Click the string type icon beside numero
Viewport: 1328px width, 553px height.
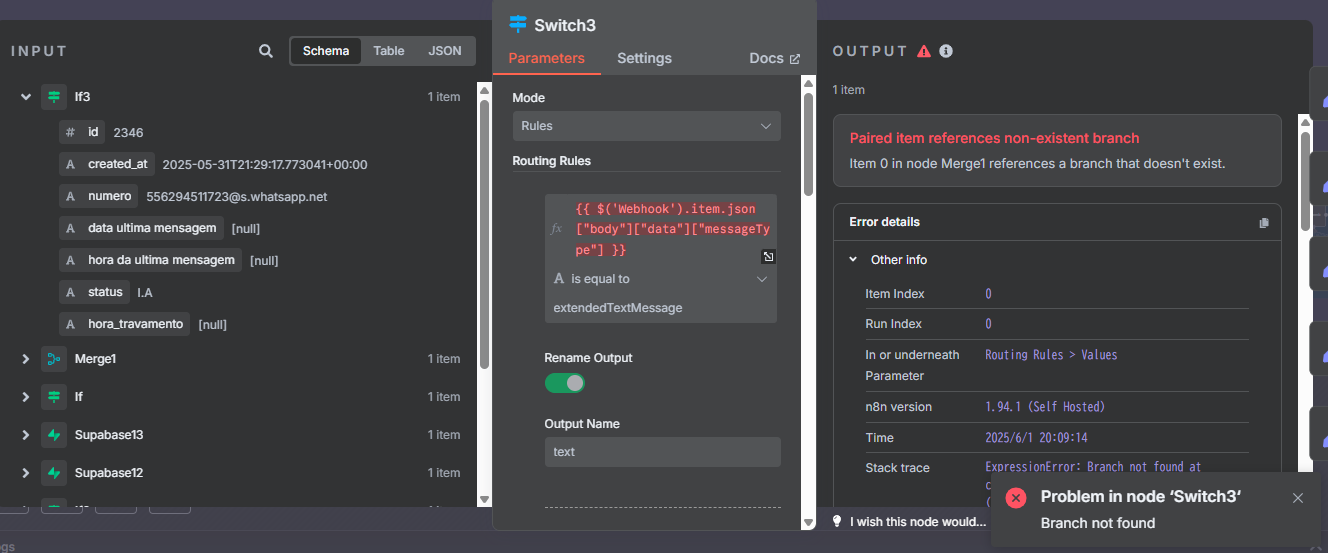click(70, 196)
